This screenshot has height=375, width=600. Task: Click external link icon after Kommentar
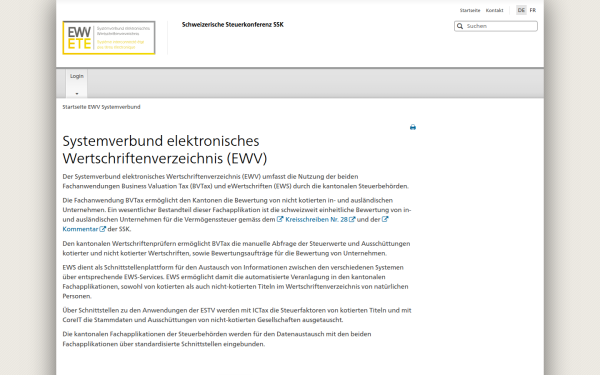point(103,229)
